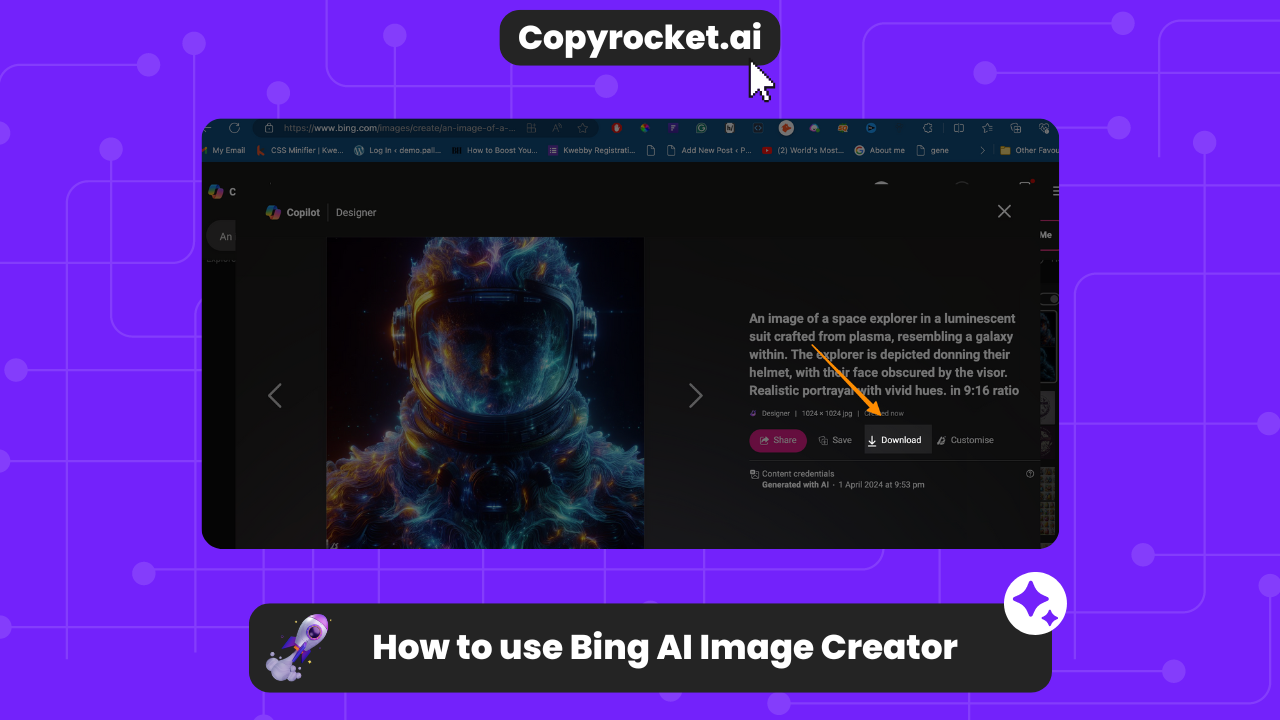Go to the previous image arrow
The width and height of the screenshot is (1280, 720).
(275, 396)
